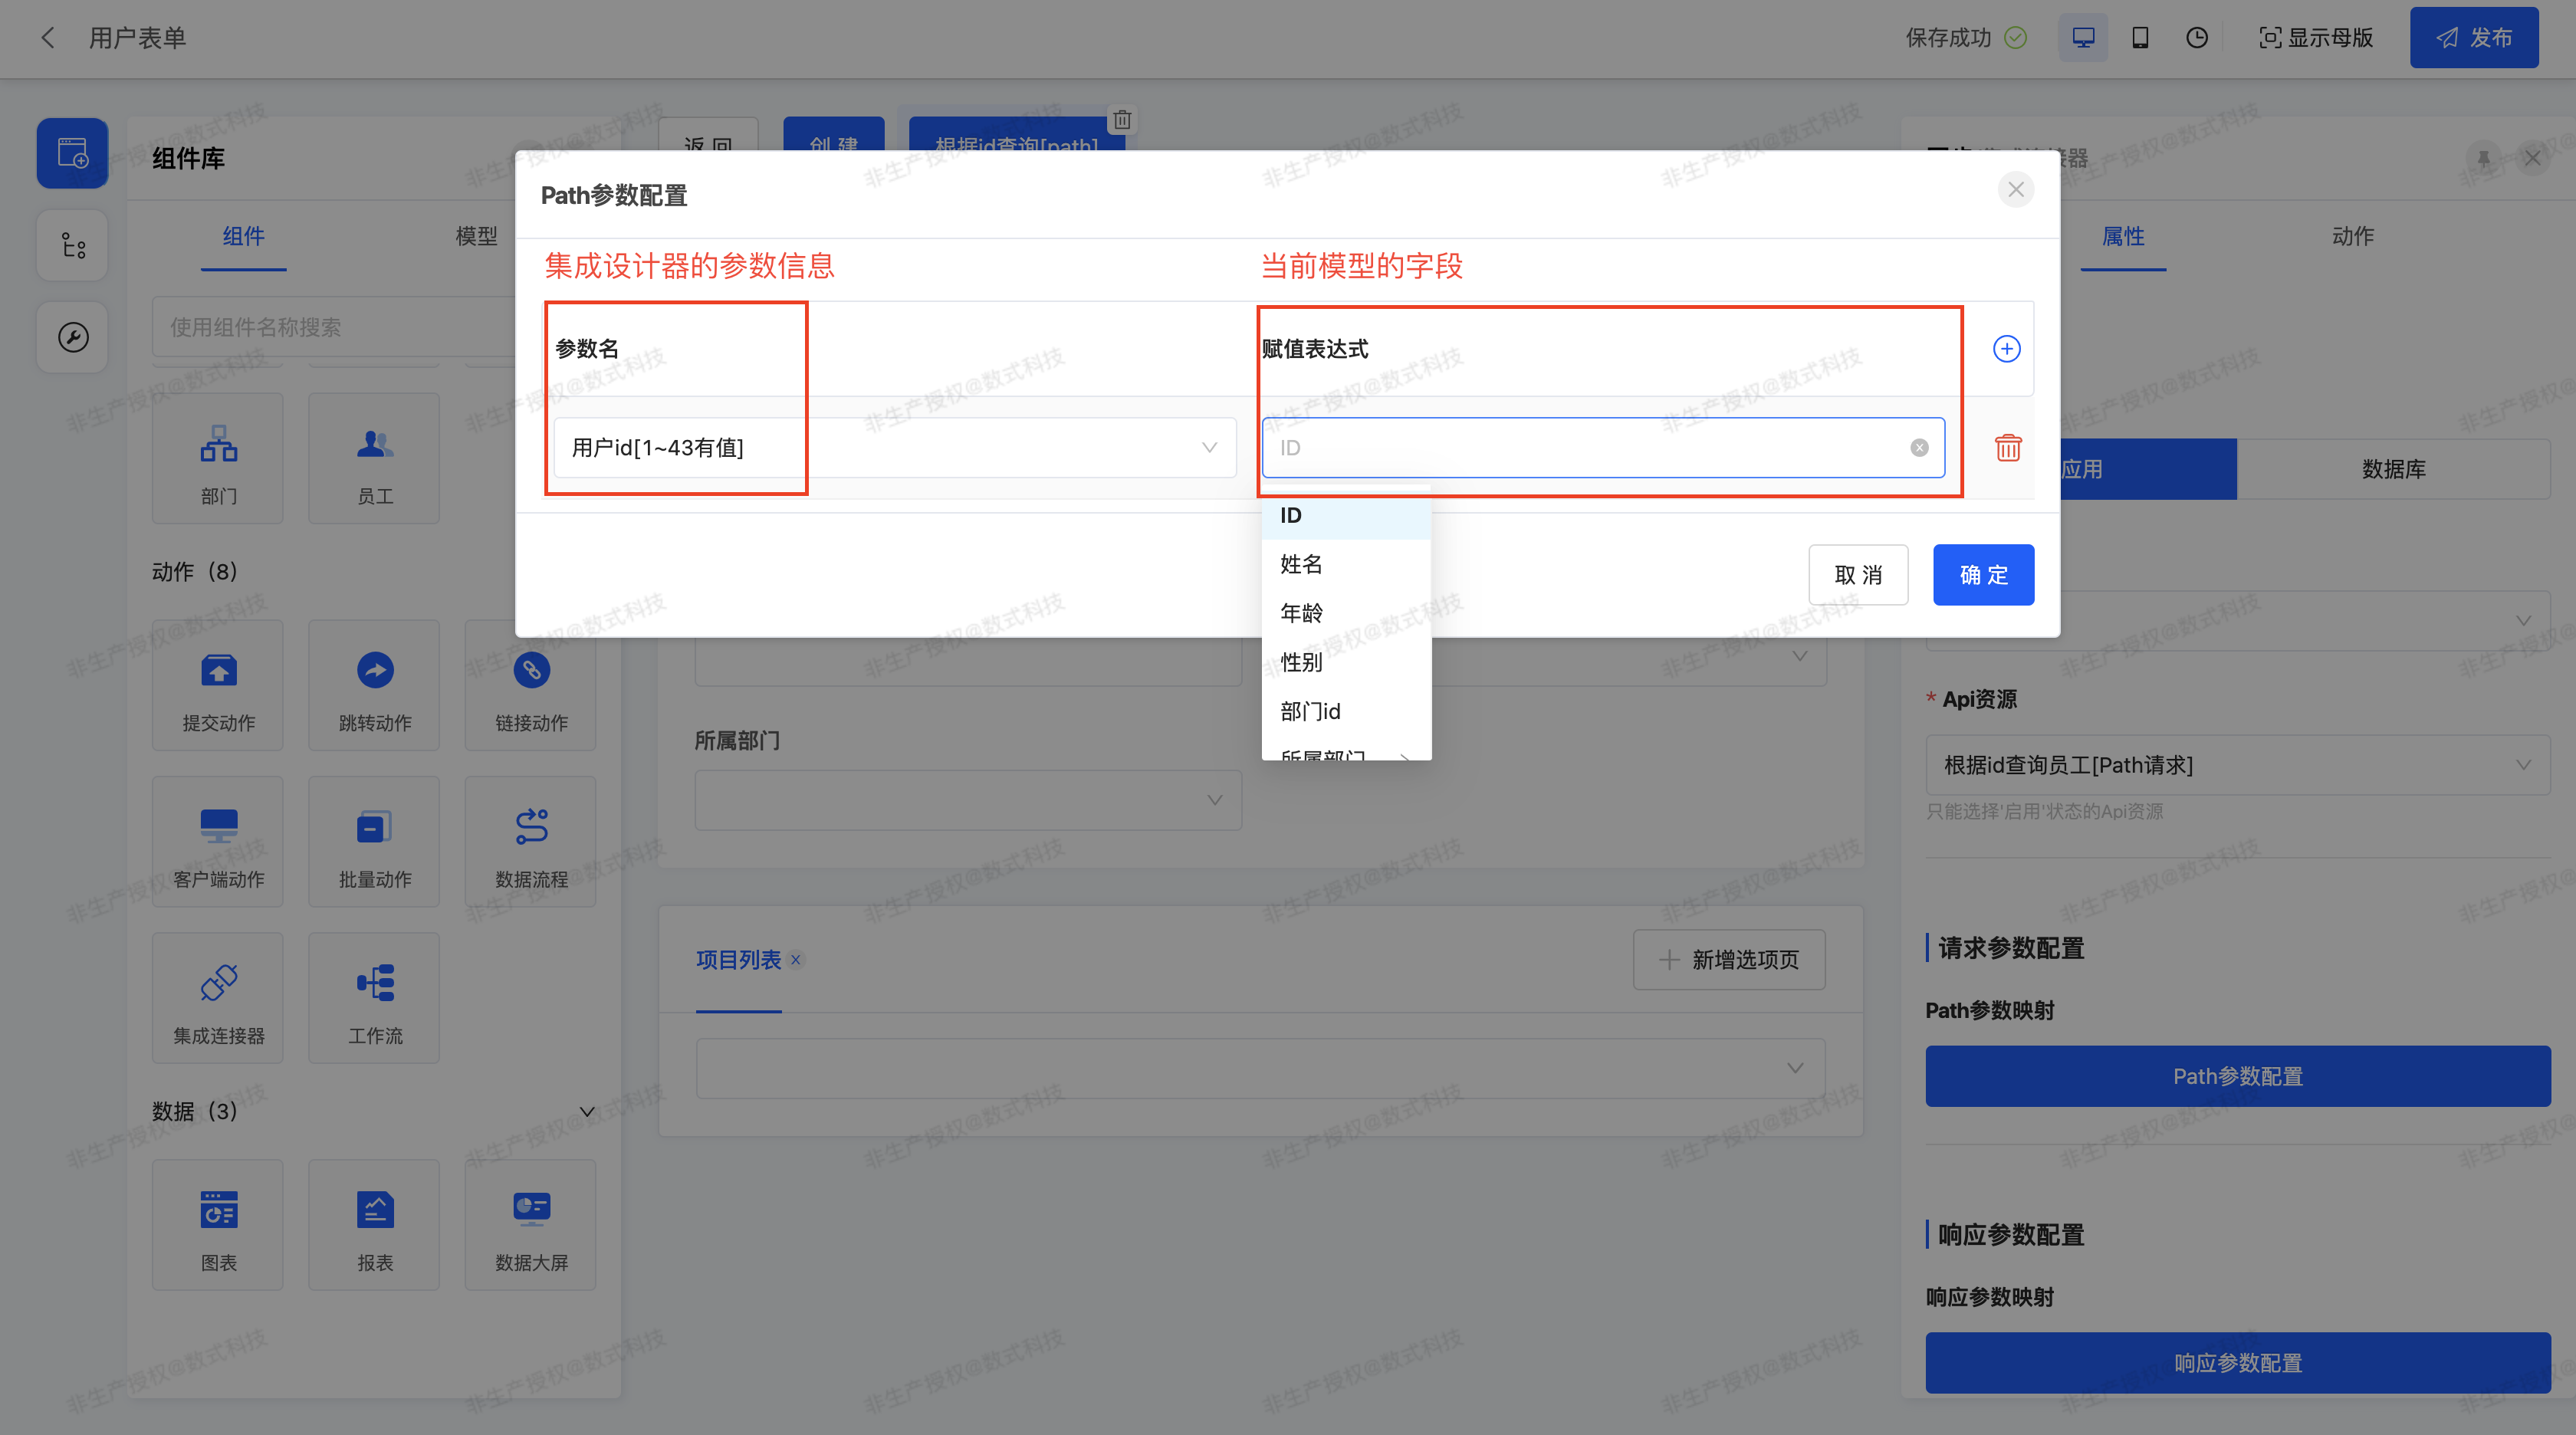The image size is (2576, 1435).
Task: Select the 提交动作 component
Action: point(218,685)
